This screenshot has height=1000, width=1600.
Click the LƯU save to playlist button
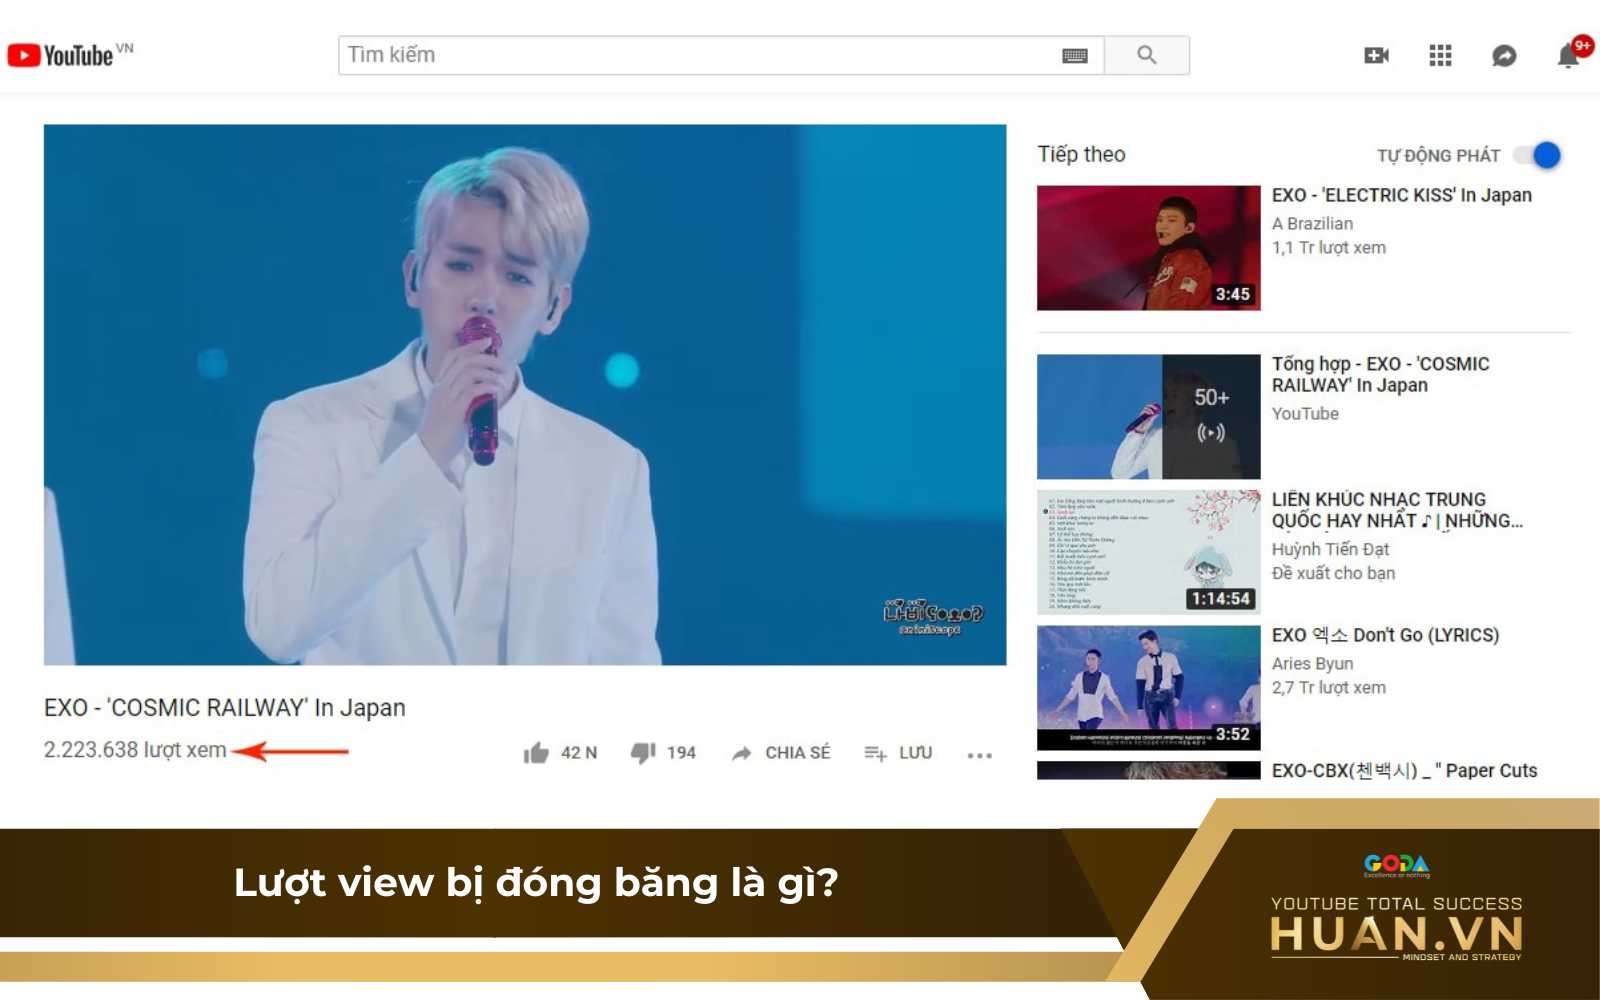click(898, 752)
